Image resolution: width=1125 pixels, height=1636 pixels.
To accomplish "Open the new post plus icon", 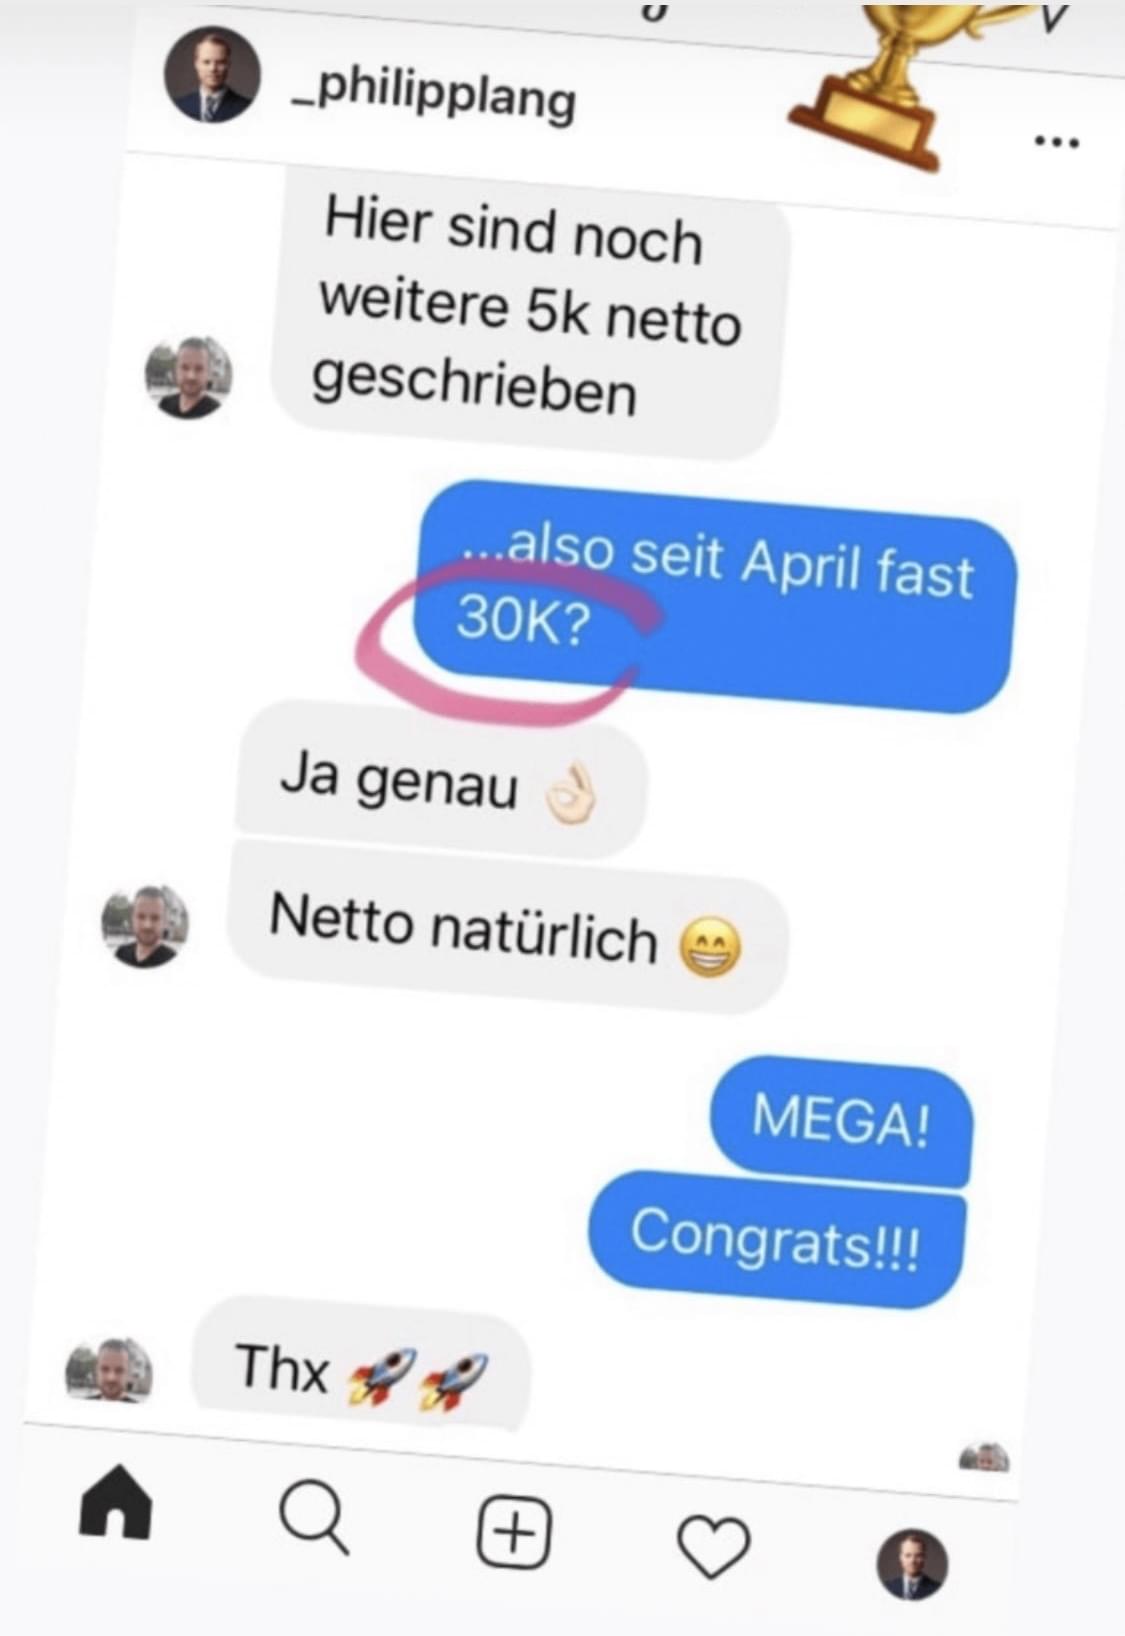I will (x=514, y=1531).
